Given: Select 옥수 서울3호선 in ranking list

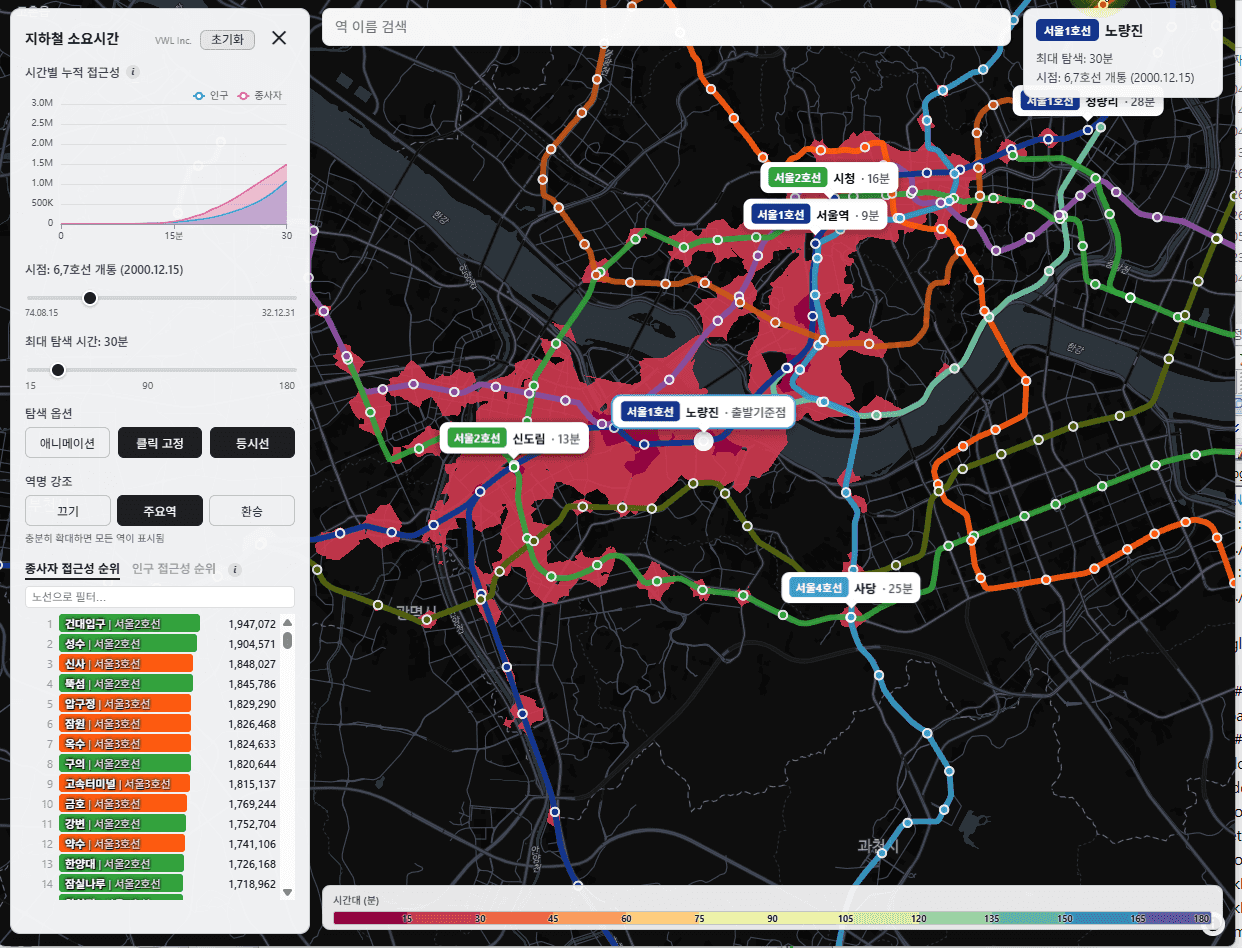Looking at the screenshot, I should coord(126,744).
